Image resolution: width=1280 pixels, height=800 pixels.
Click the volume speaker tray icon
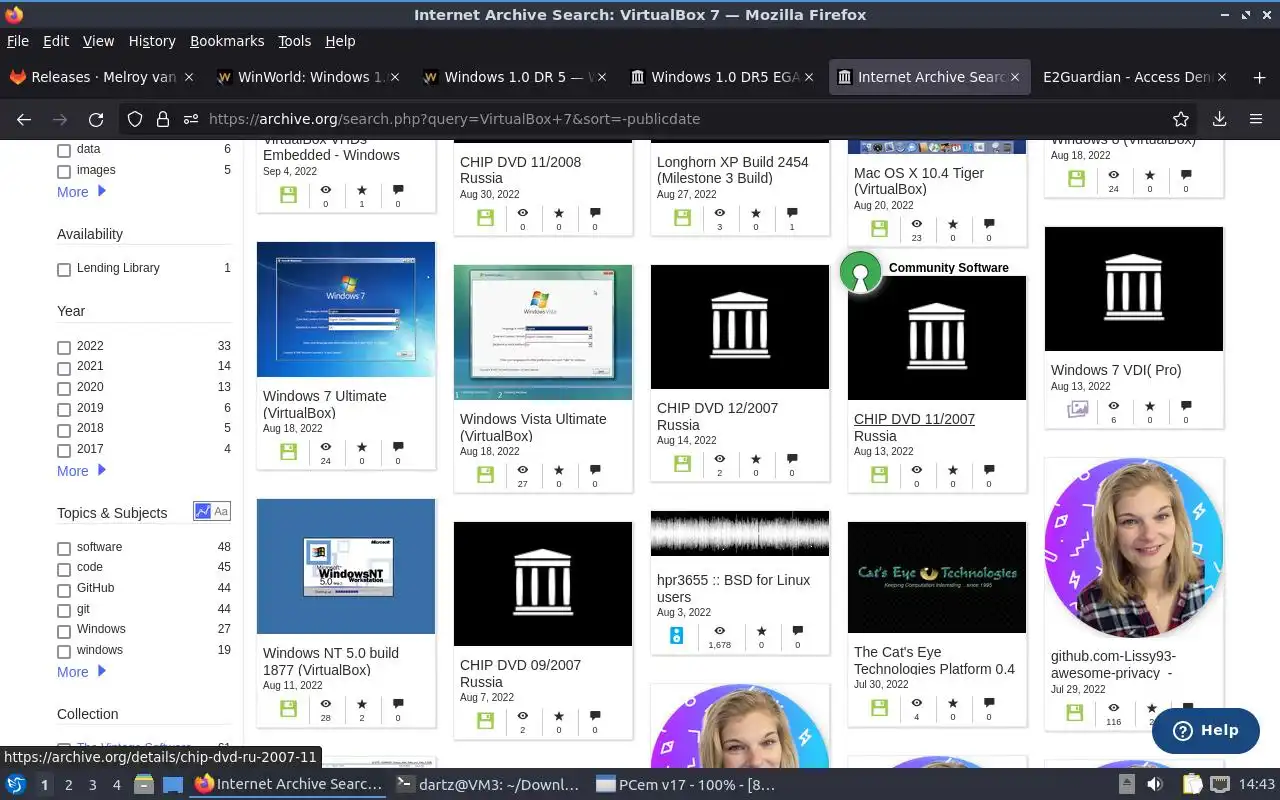[1155, 785]
